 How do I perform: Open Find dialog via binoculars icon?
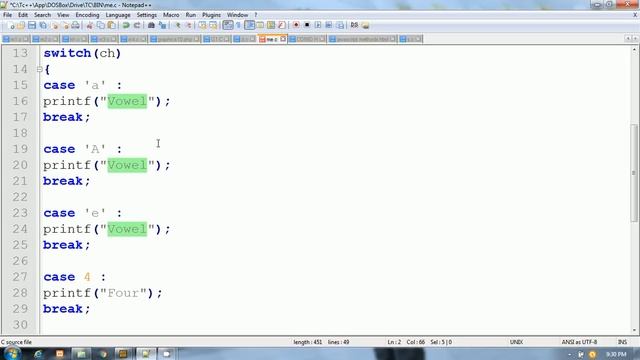click(151, 25)
